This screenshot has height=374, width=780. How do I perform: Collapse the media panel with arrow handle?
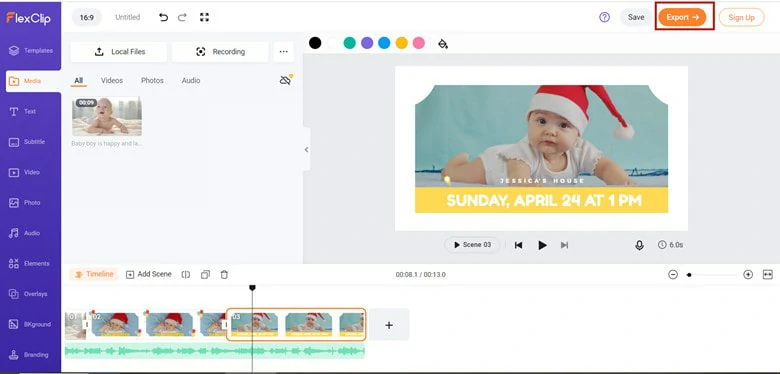pyautogui.click(x=306, y=149)
